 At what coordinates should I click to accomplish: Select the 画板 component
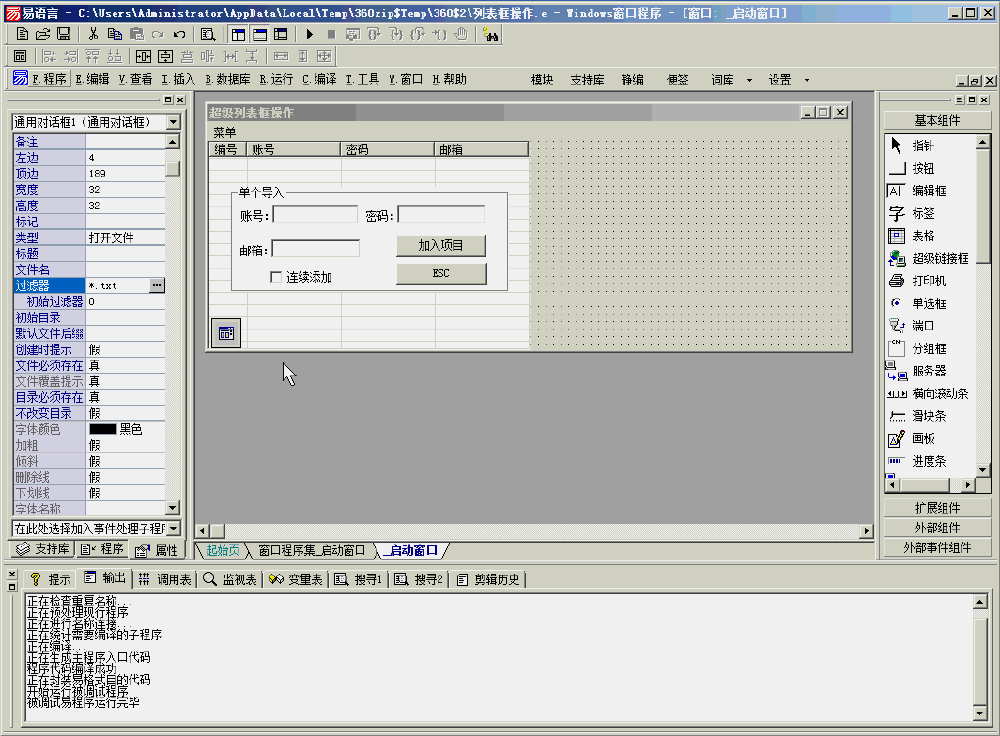coord(922,438)
